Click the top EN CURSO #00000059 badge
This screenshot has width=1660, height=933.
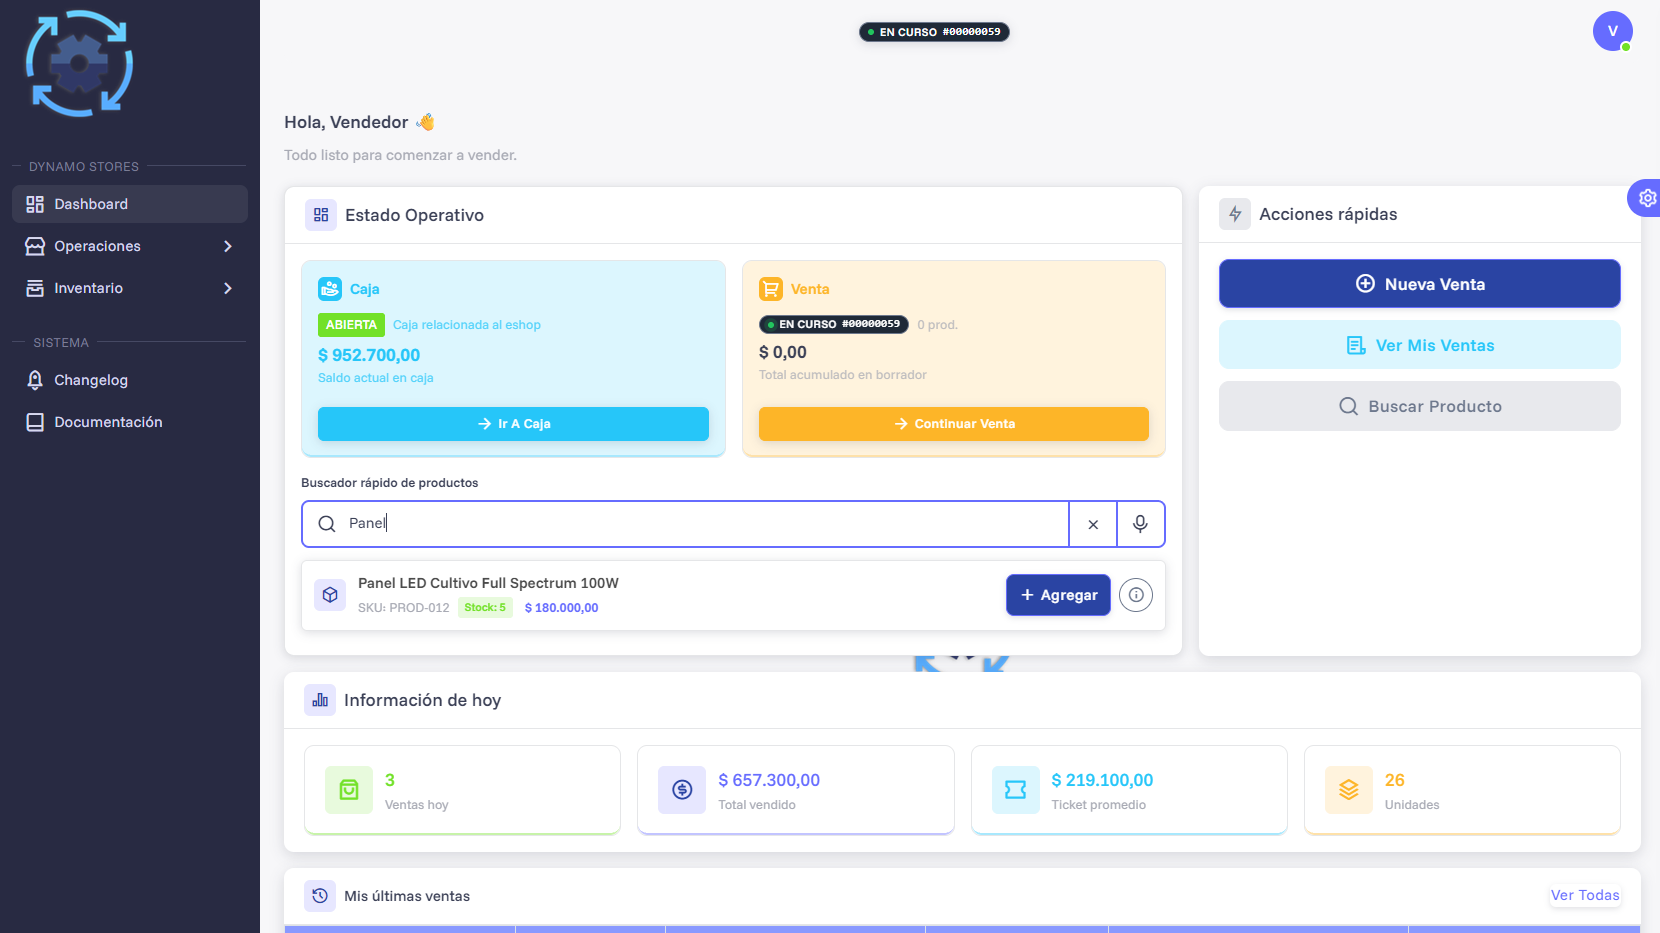(934, 32)
